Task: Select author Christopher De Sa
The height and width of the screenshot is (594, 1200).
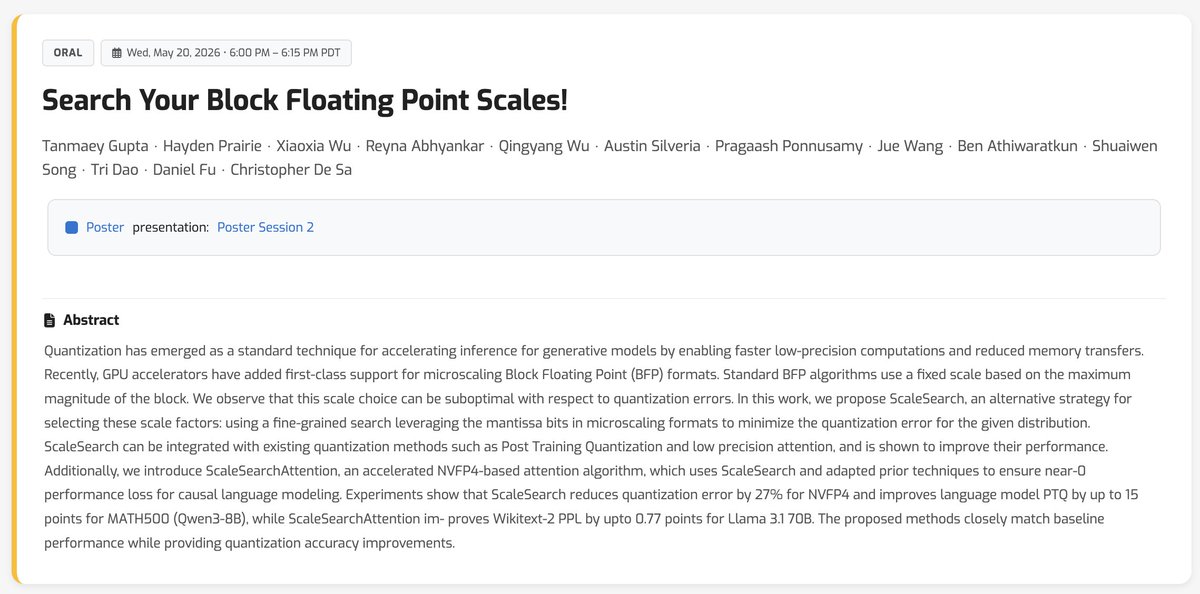Action: (x=291, y=170)
